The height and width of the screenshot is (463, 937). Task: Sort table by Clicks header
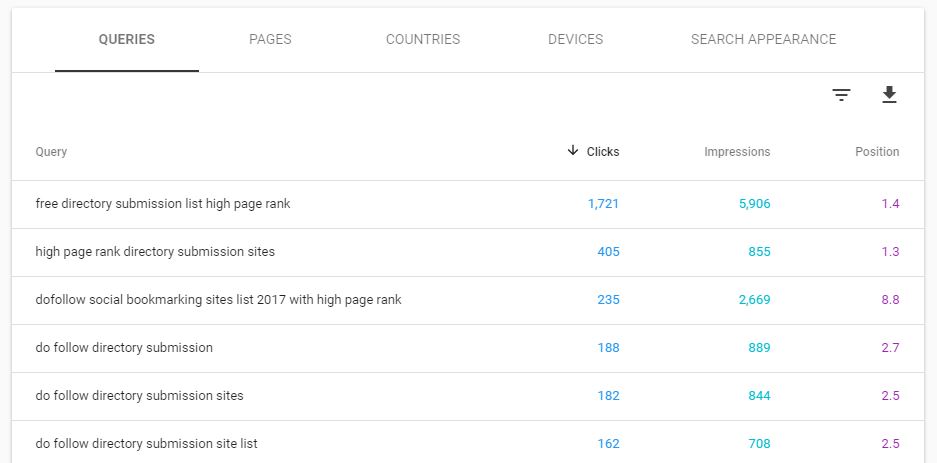tap(603, 152)
